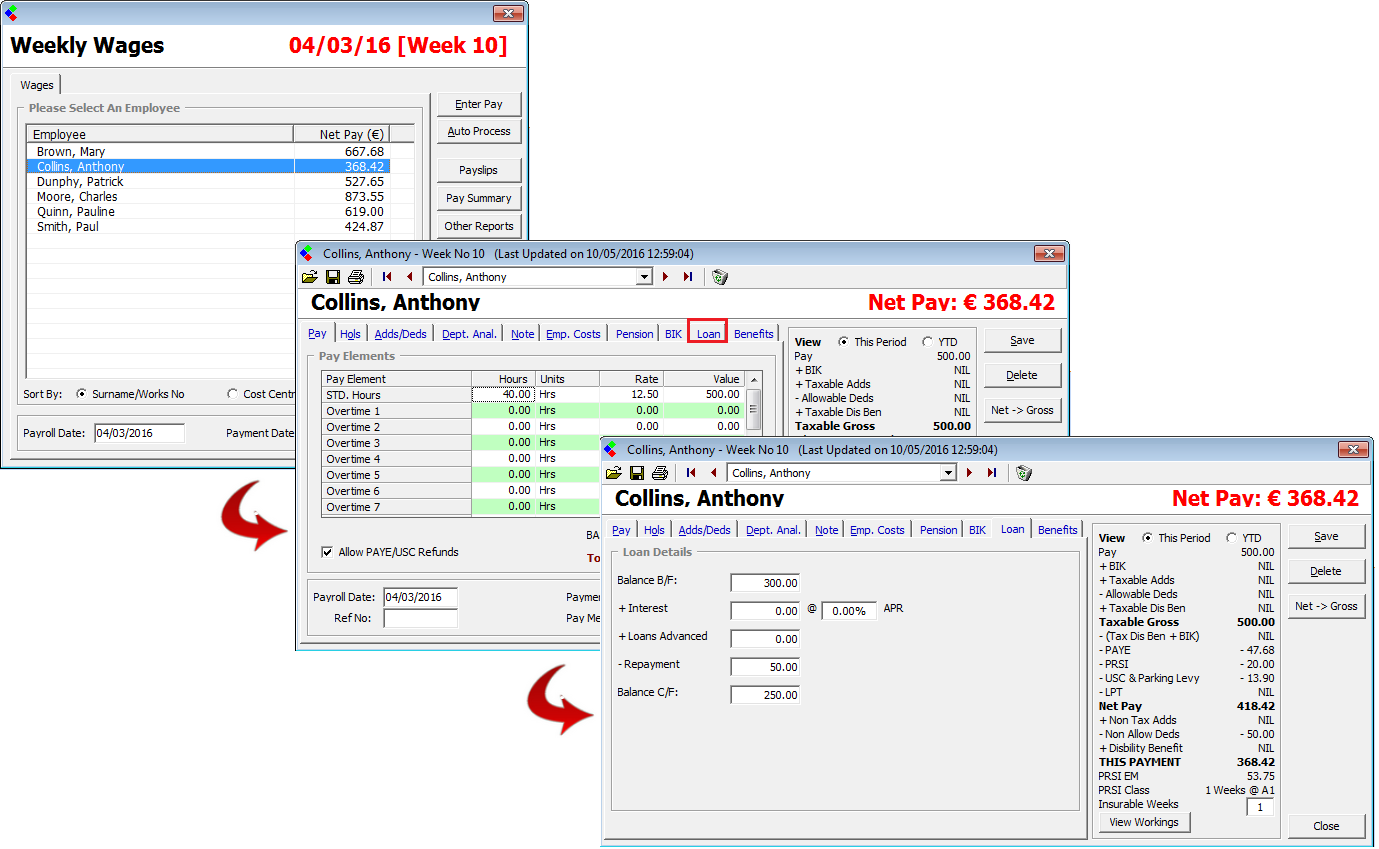Click the recycle bin icon in the Loan Details window

1023,473
